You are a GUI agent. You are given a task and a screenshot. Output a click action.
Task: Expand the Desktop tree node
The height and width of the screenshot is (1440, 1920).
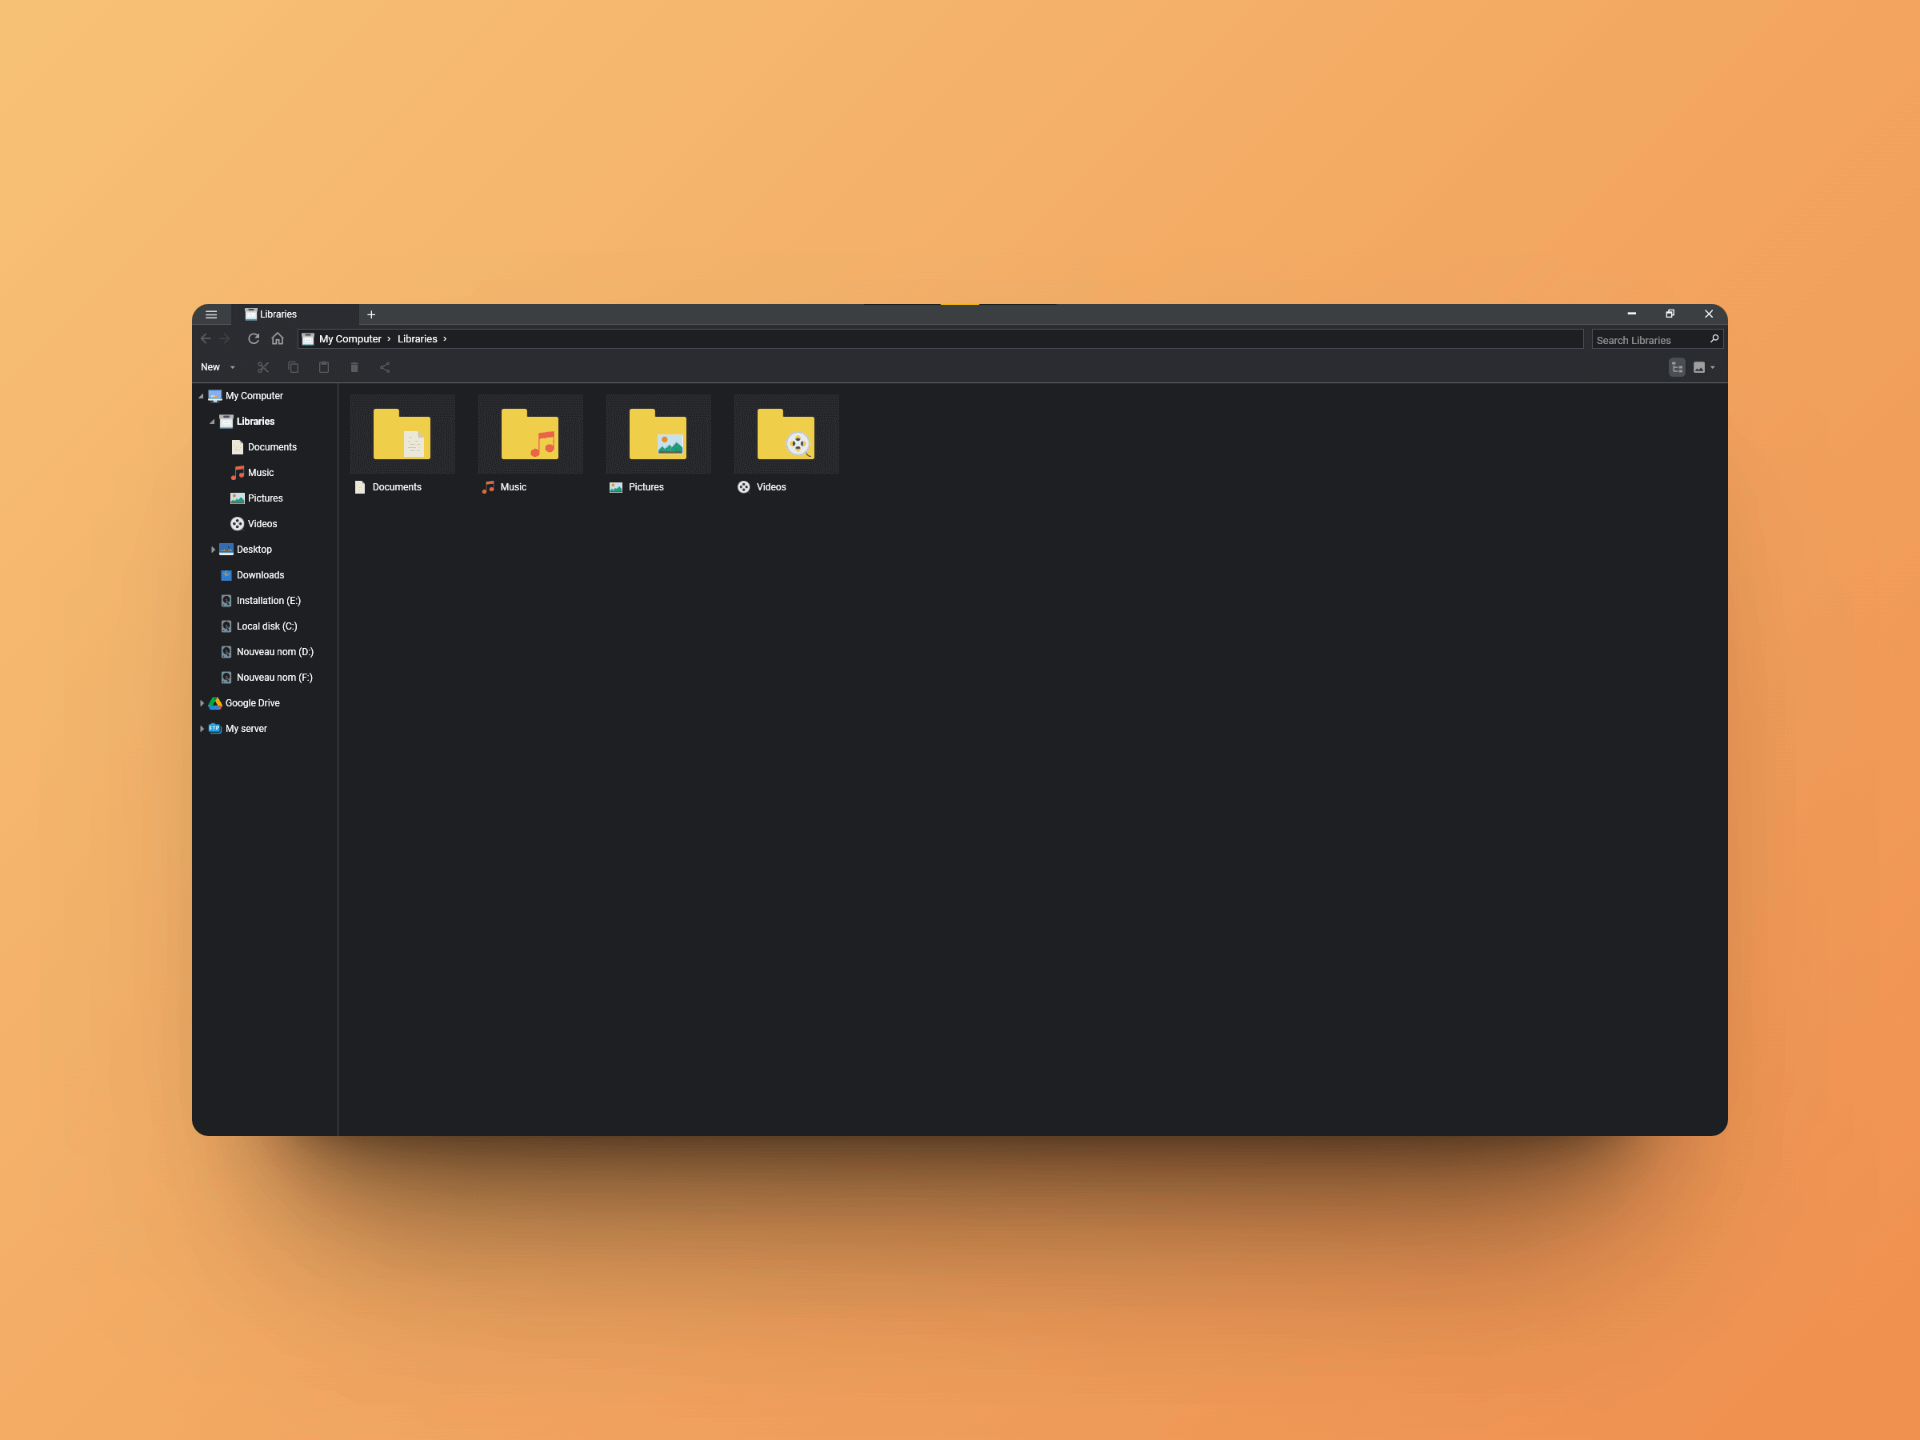pyautogui.click(x=213, y=550)
